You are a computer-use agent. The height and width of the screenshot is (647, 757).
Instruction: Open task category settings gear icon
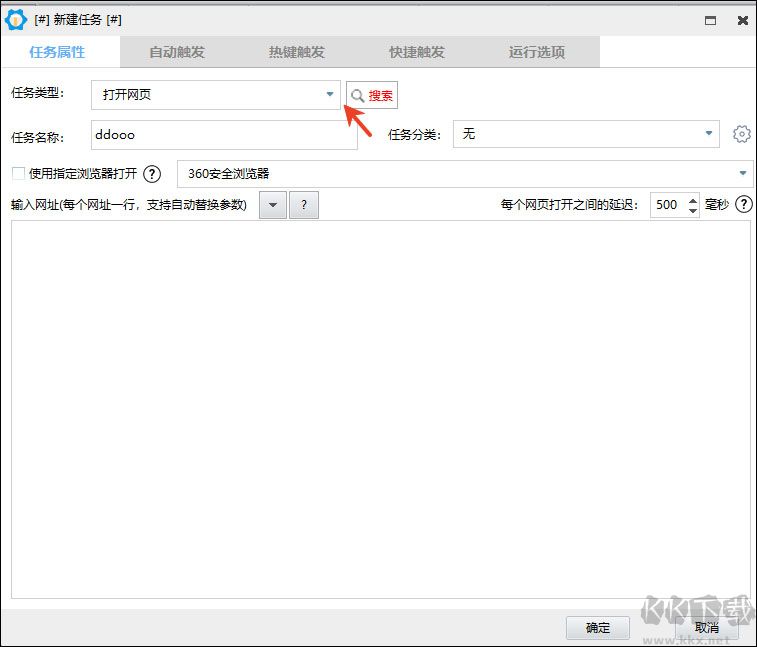click(x=741, y=134)
